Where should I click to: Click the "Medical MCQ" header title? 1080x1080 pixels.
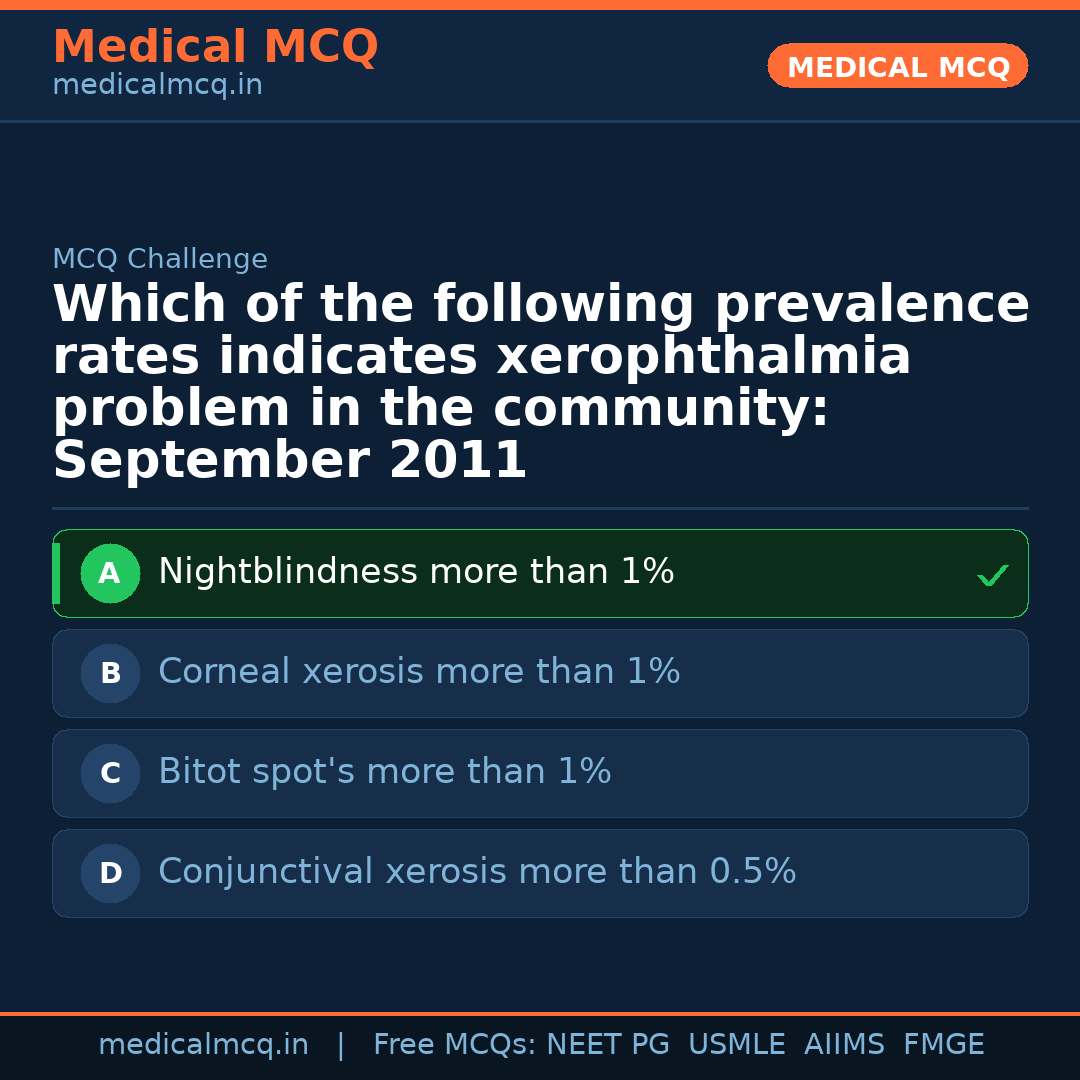point(215,47)
